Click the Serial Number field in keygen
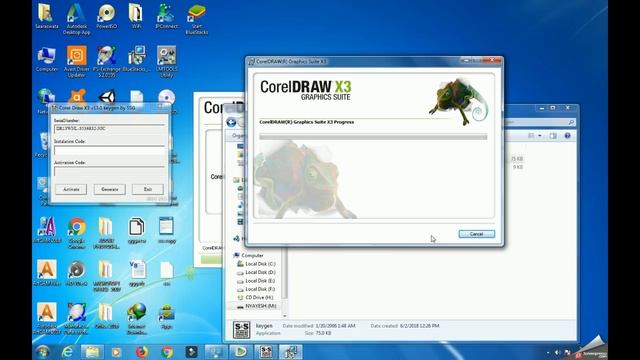This screenshot has height=360, width=640. (x=109, y=129)
